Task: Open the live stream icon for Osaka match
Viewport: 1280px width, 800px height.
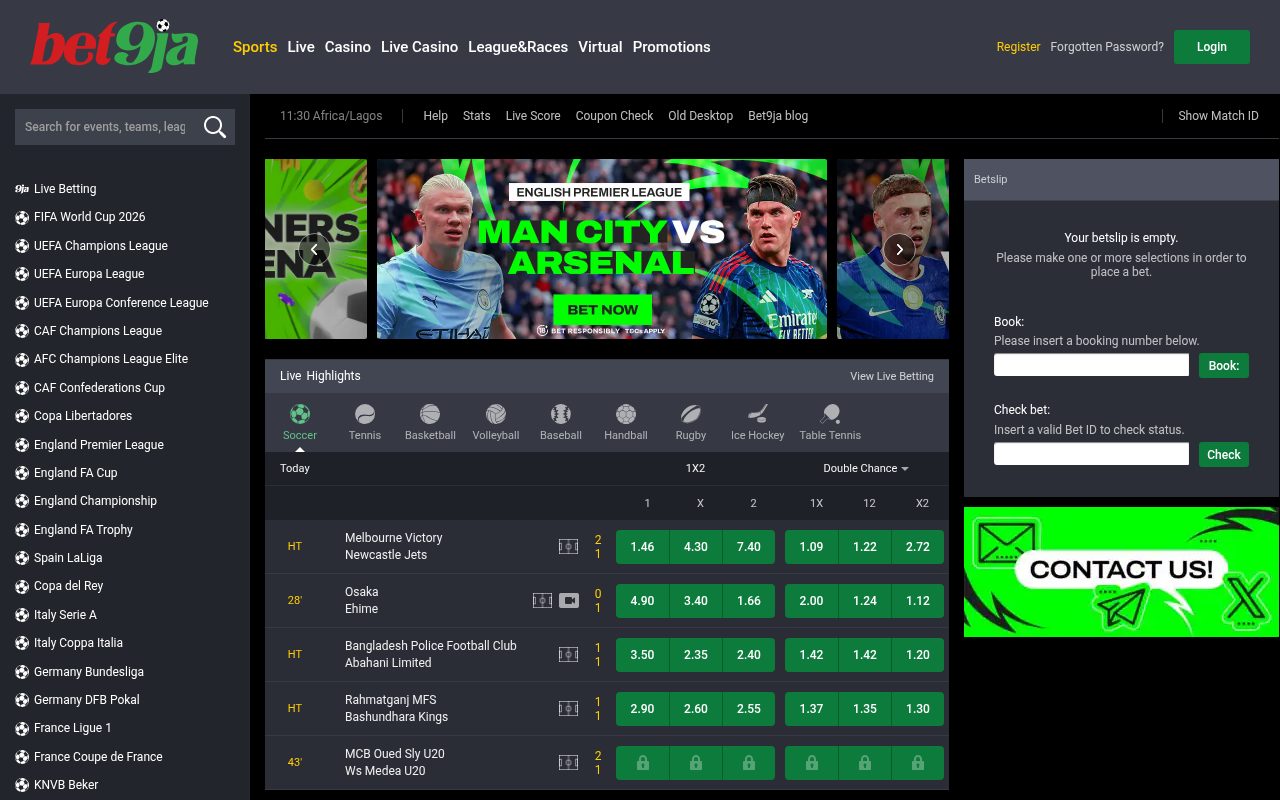Action: tap(568, 600)
